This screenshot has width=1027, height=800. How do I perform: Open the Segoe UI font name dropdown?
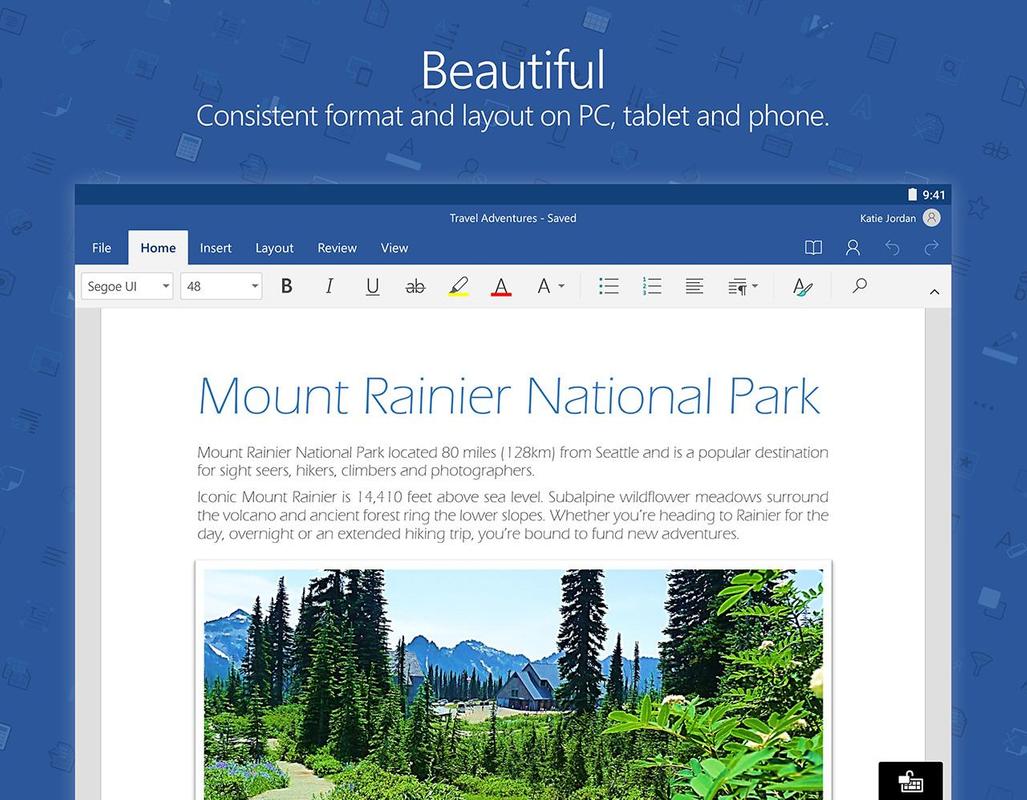127,286
